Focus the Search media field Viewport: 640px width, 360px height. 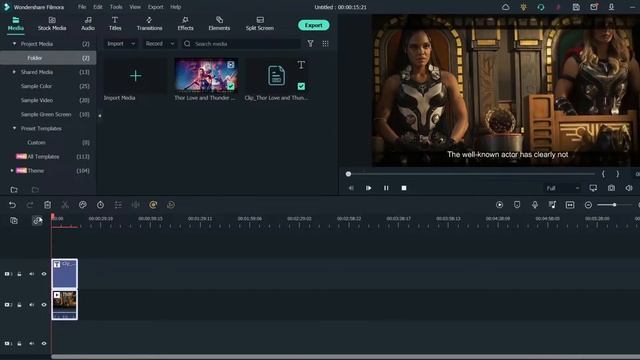[241, 44]
